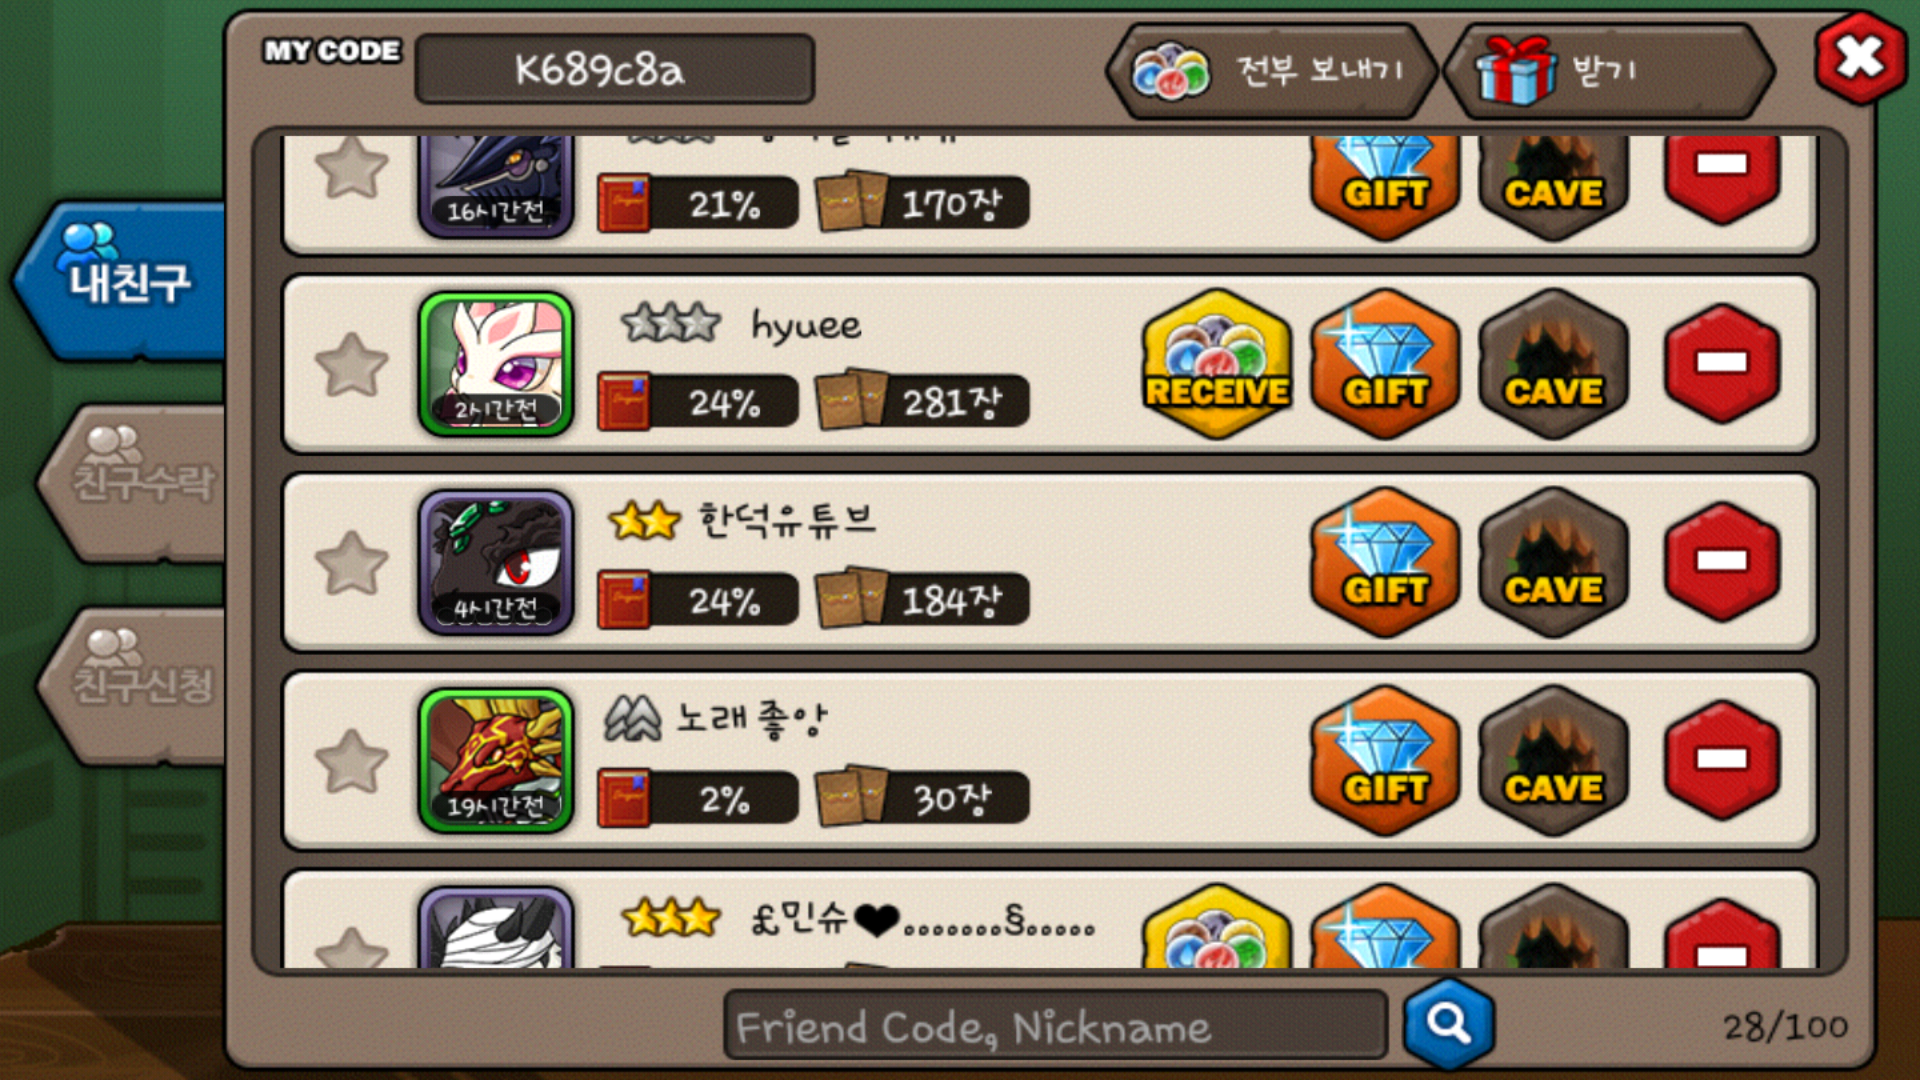
Task: Toggle favorite star for 한덕유튜브
Action: point(351,563)
